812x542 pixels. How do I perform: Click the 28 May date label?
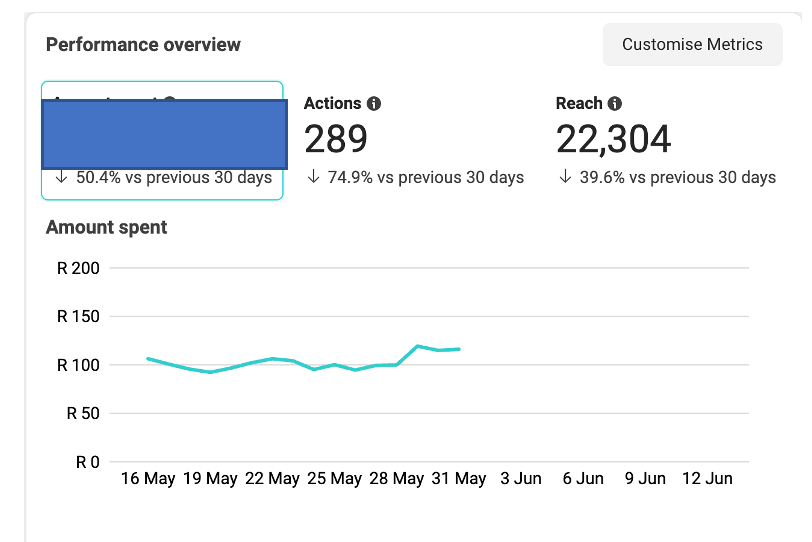click(x=397, y=478)
